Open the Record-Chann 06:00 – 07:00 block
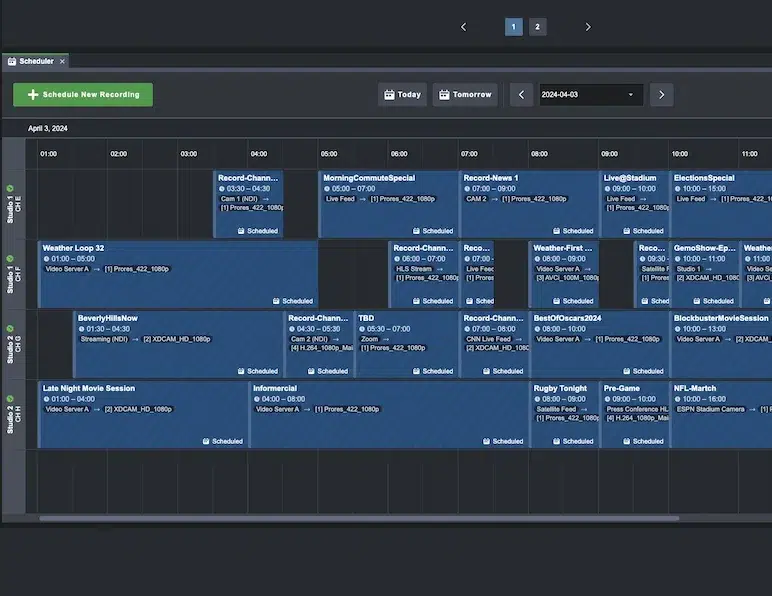Image resolution: width=772 pixels, height=596 pixels. (x=423, y=274)
